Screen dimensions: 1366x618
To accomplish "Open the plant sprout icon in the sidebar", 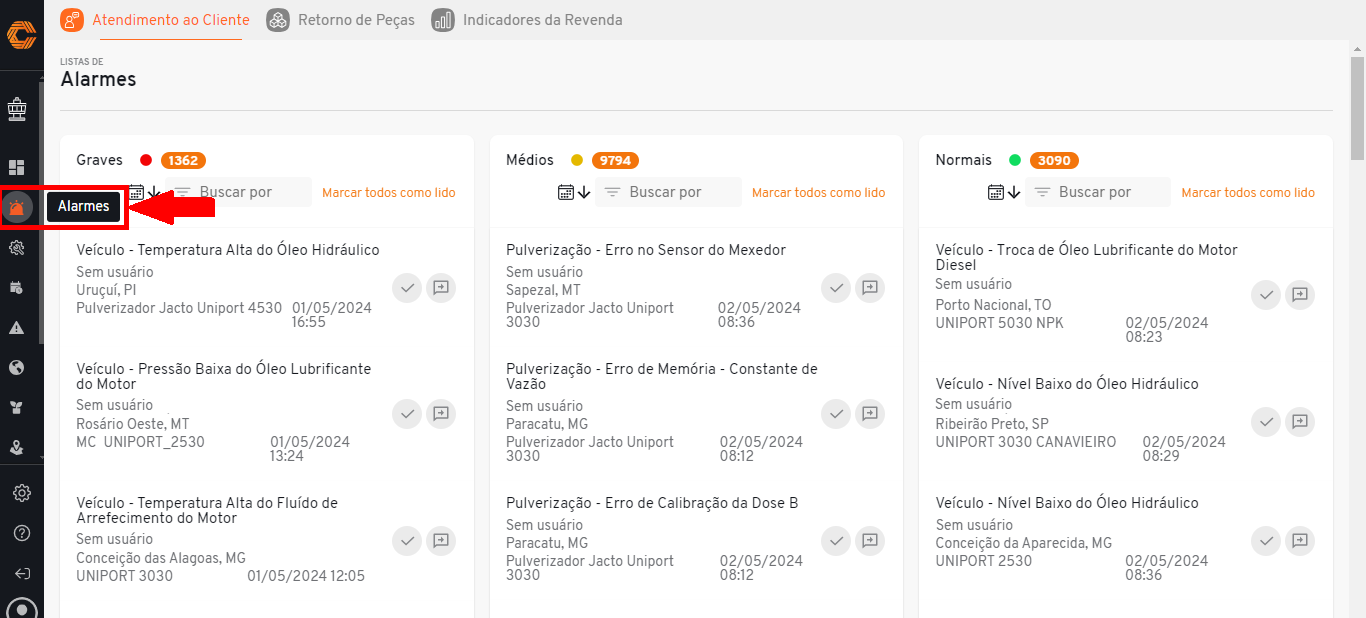I will [17, 408].
